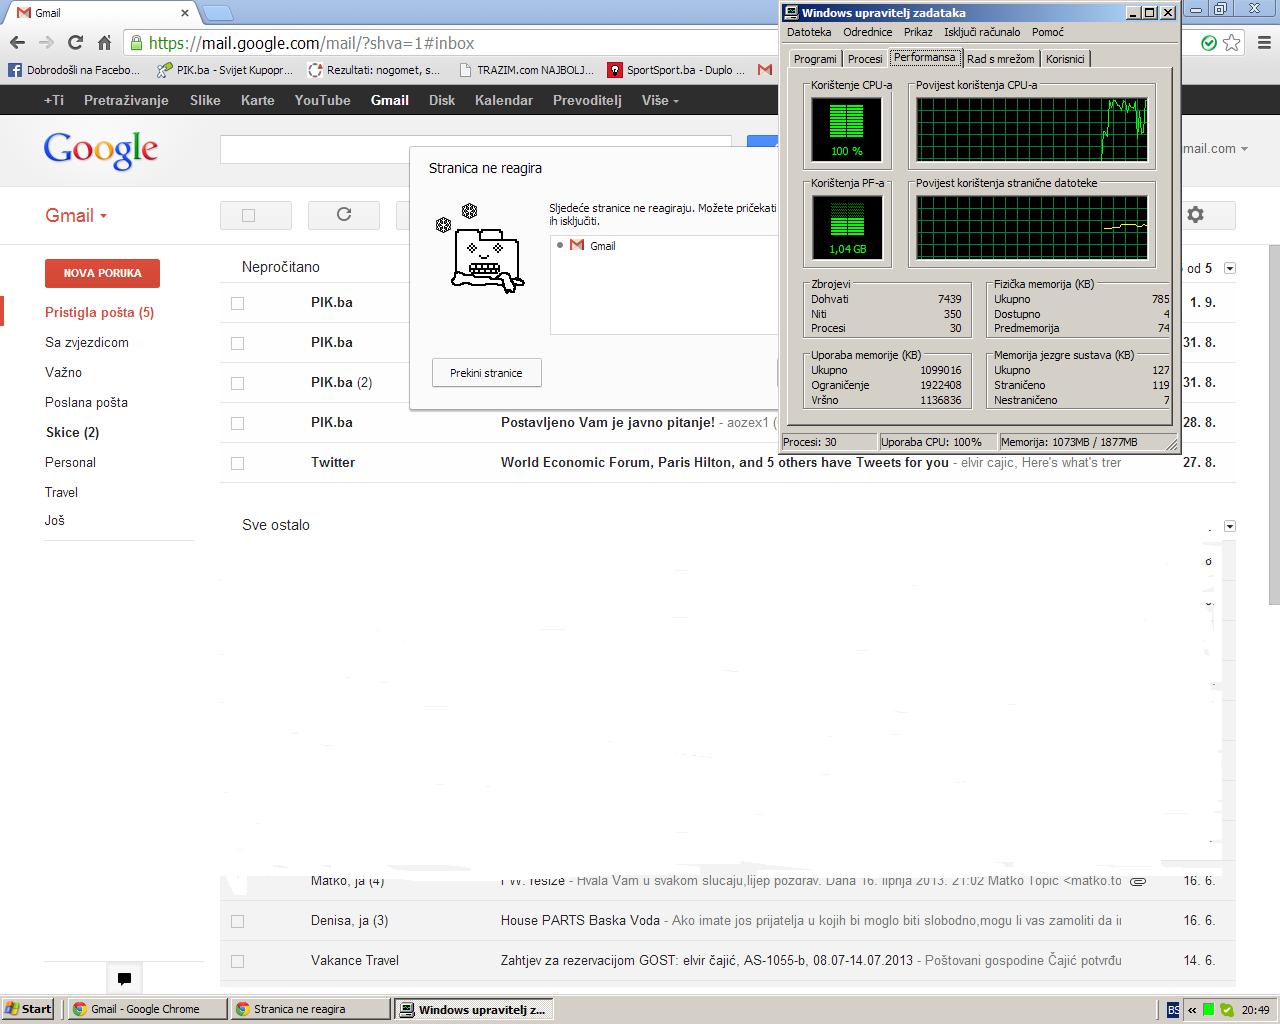
Task: Tick the checkbox for the PIK.ba email dated 1. 9.
Action: [x=238, y=303]
